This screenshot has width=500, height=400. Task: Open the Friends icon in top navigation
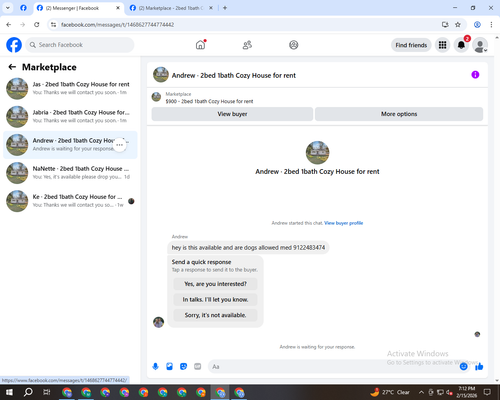pos(247,45)
